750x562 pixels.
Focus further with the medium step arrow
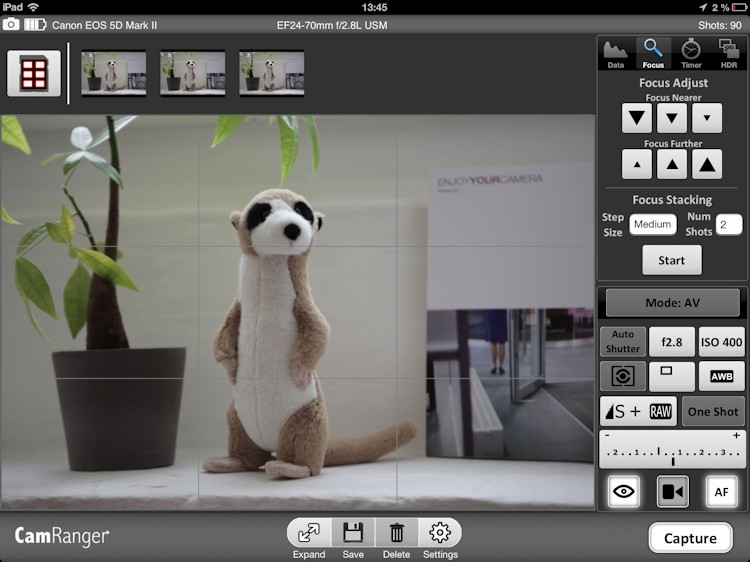(672, 164)
